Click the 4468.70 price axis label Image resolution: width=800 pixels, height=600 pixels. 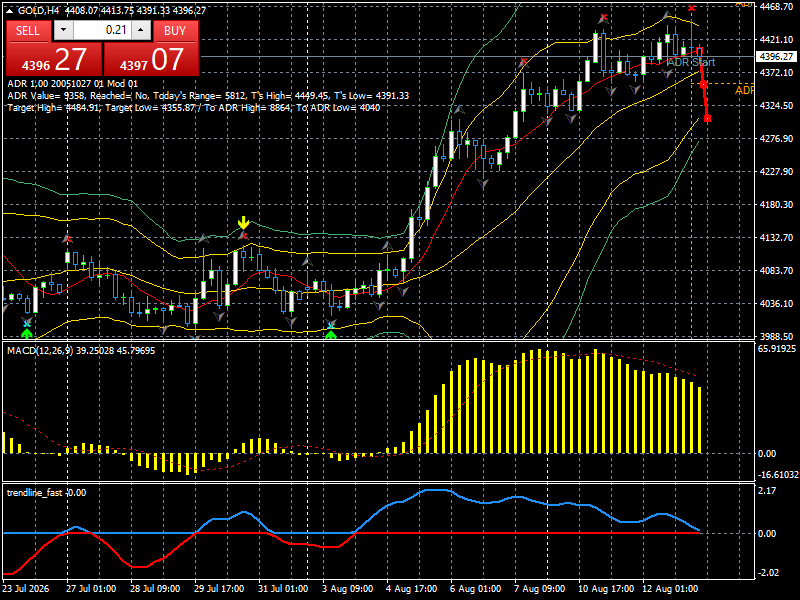pos(776,7)
